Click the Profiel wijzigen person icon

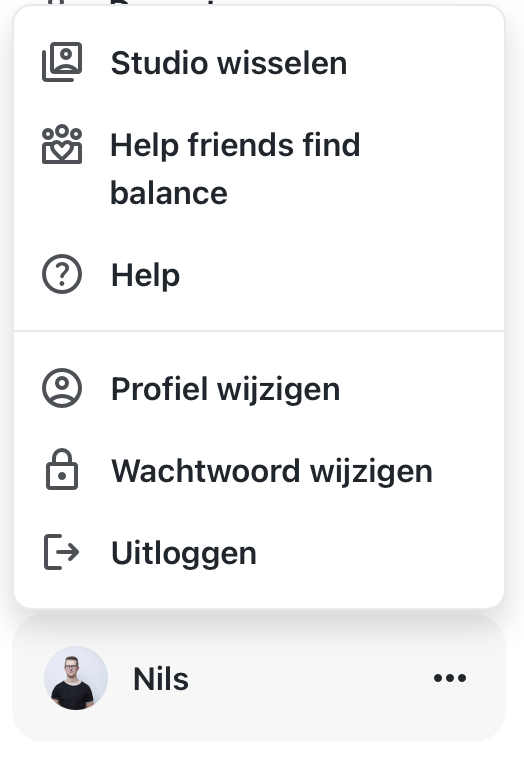[62, 389]
